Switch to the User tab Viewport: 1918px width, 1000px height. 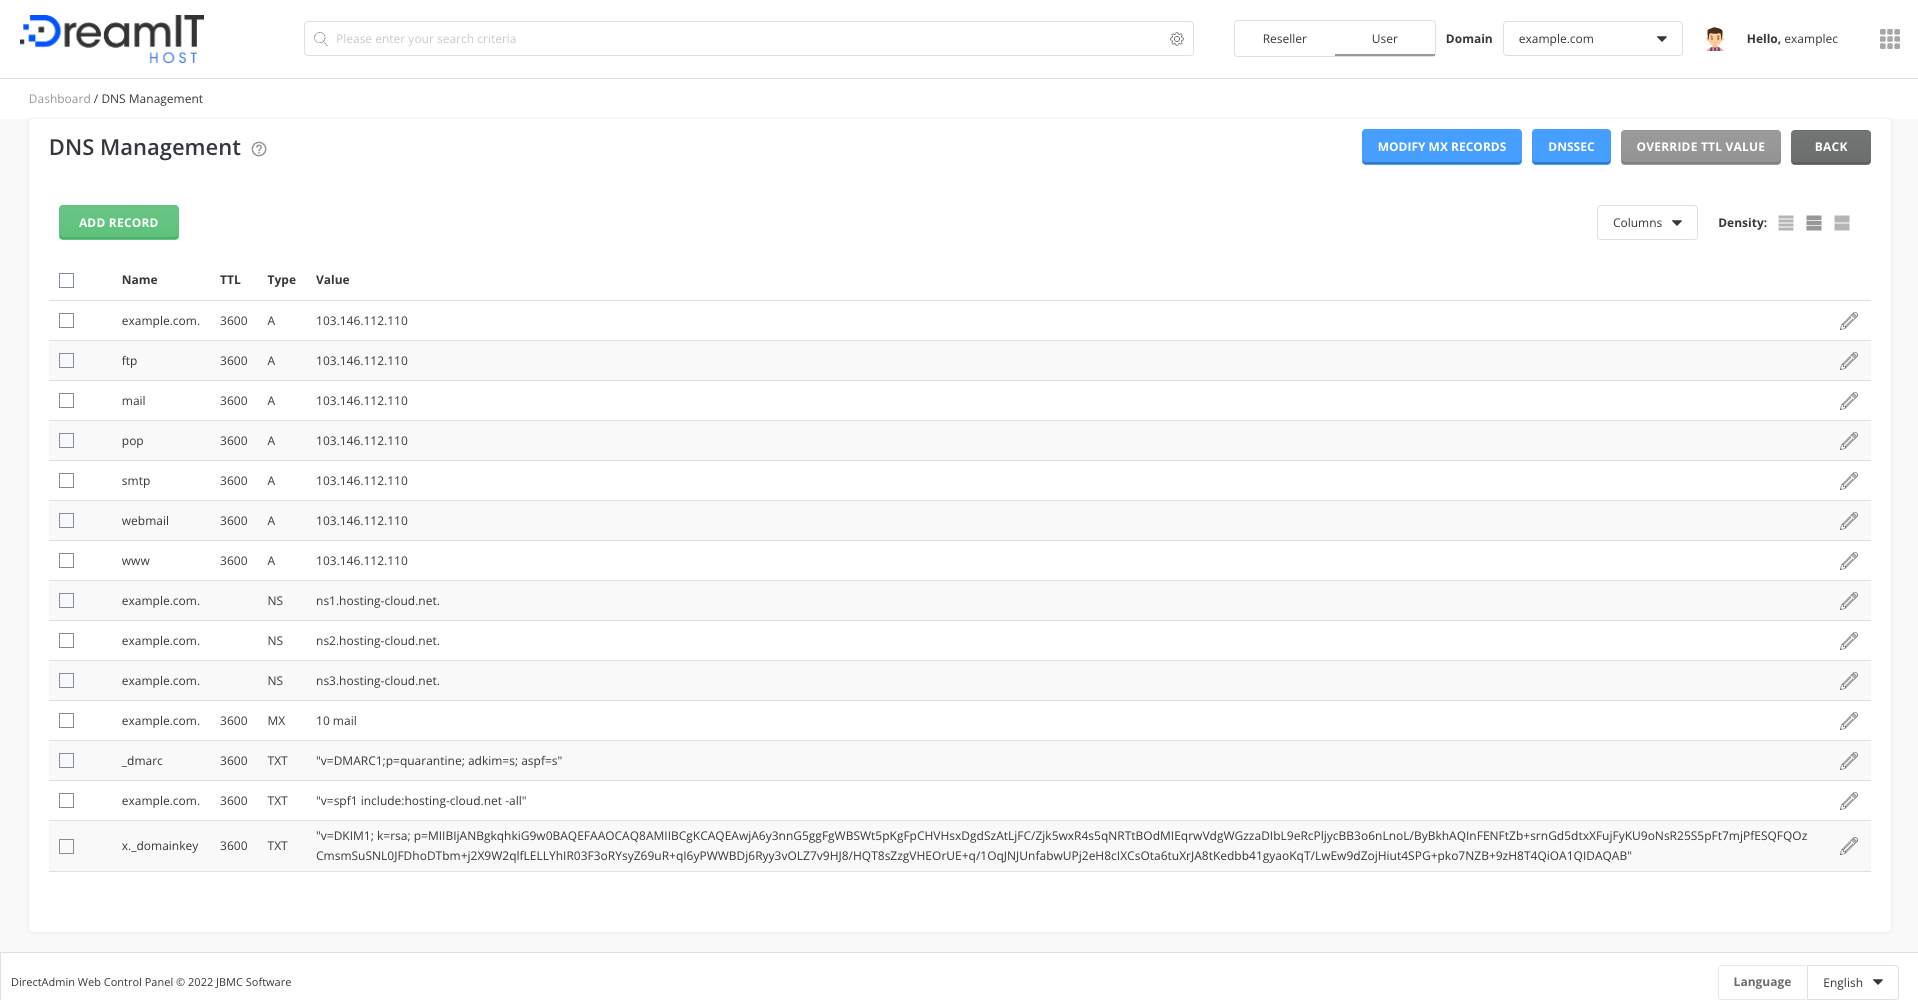1384,38
